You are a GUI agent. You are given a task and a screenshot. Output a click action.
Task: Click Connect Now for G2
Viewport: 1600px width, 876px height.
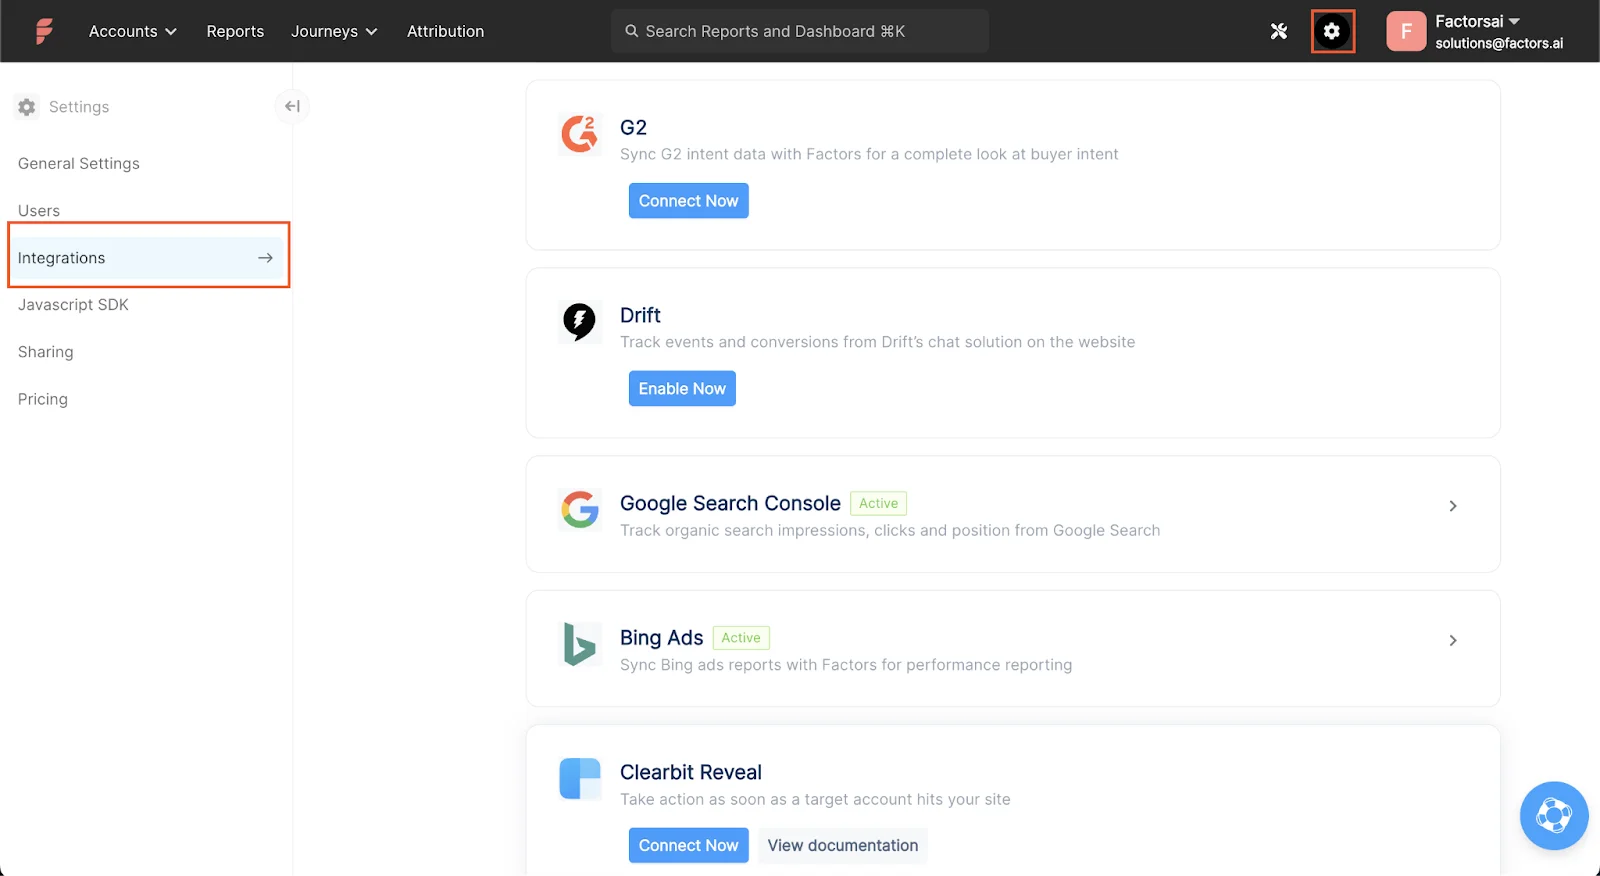[x=688, y=201]
